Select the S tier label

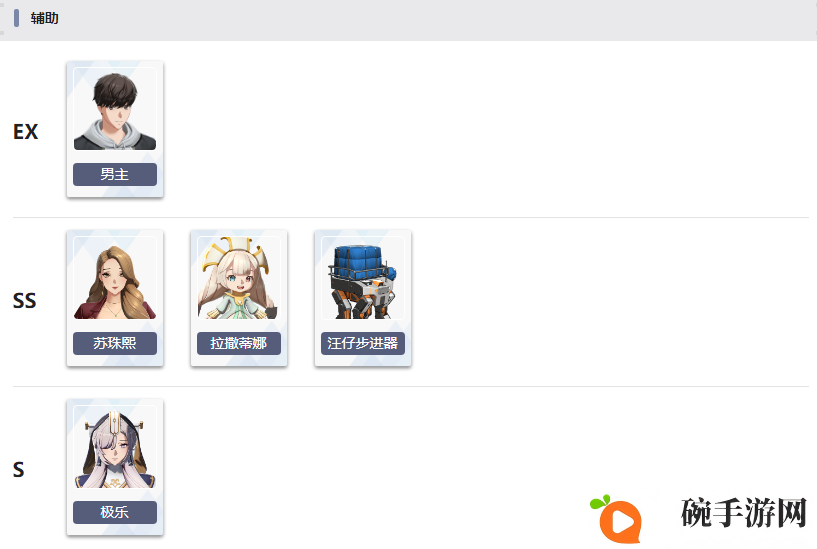[x=19, y=470]
